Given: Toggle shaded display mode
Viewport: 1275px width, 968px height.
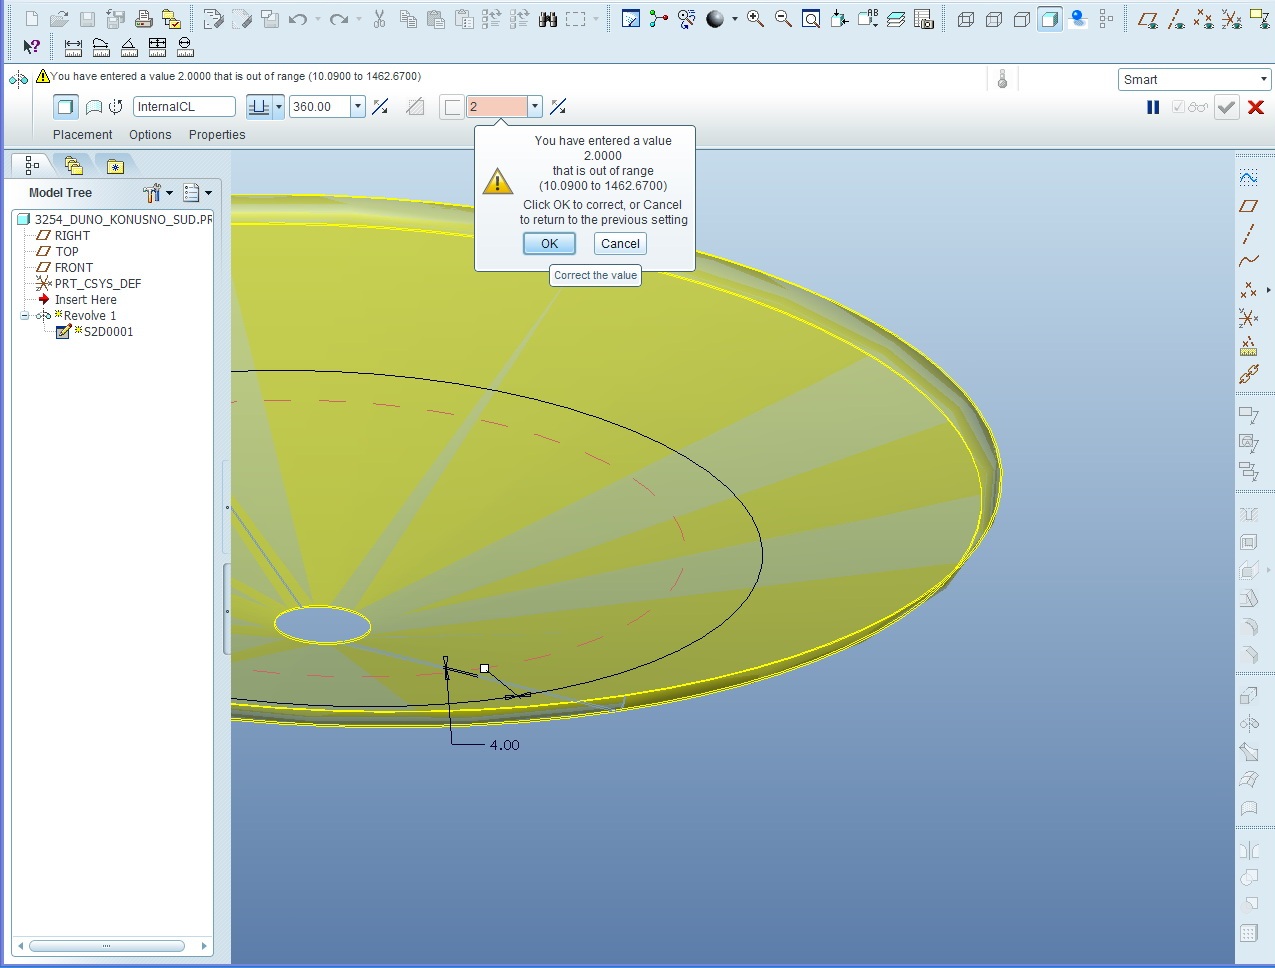Looking at the screenshot, I should pyautogui.click(x=1049, y=19).
